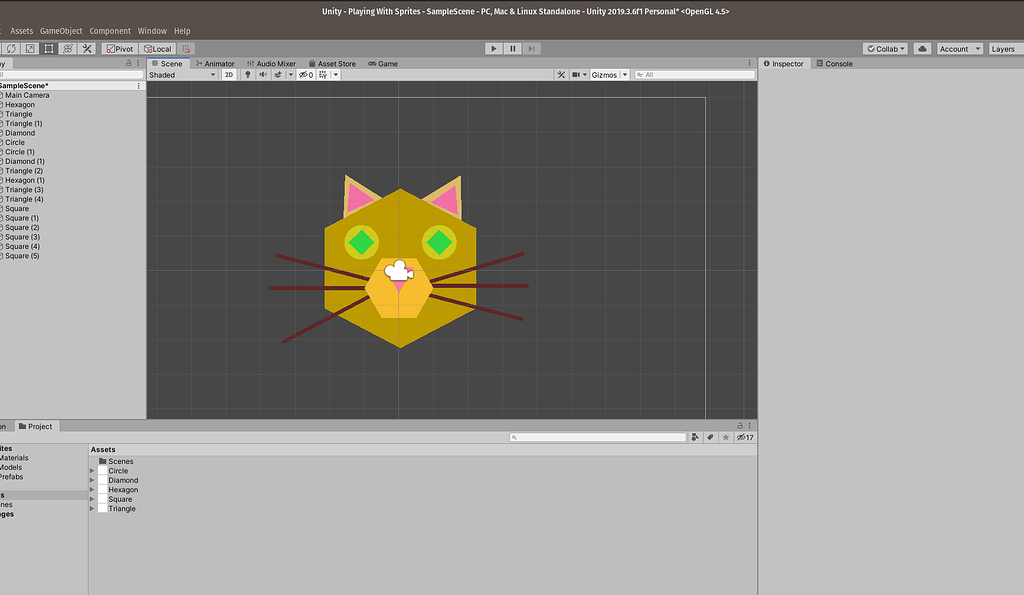Open the Account dropdown button
1024x595 pixels.
coord(958,48)
